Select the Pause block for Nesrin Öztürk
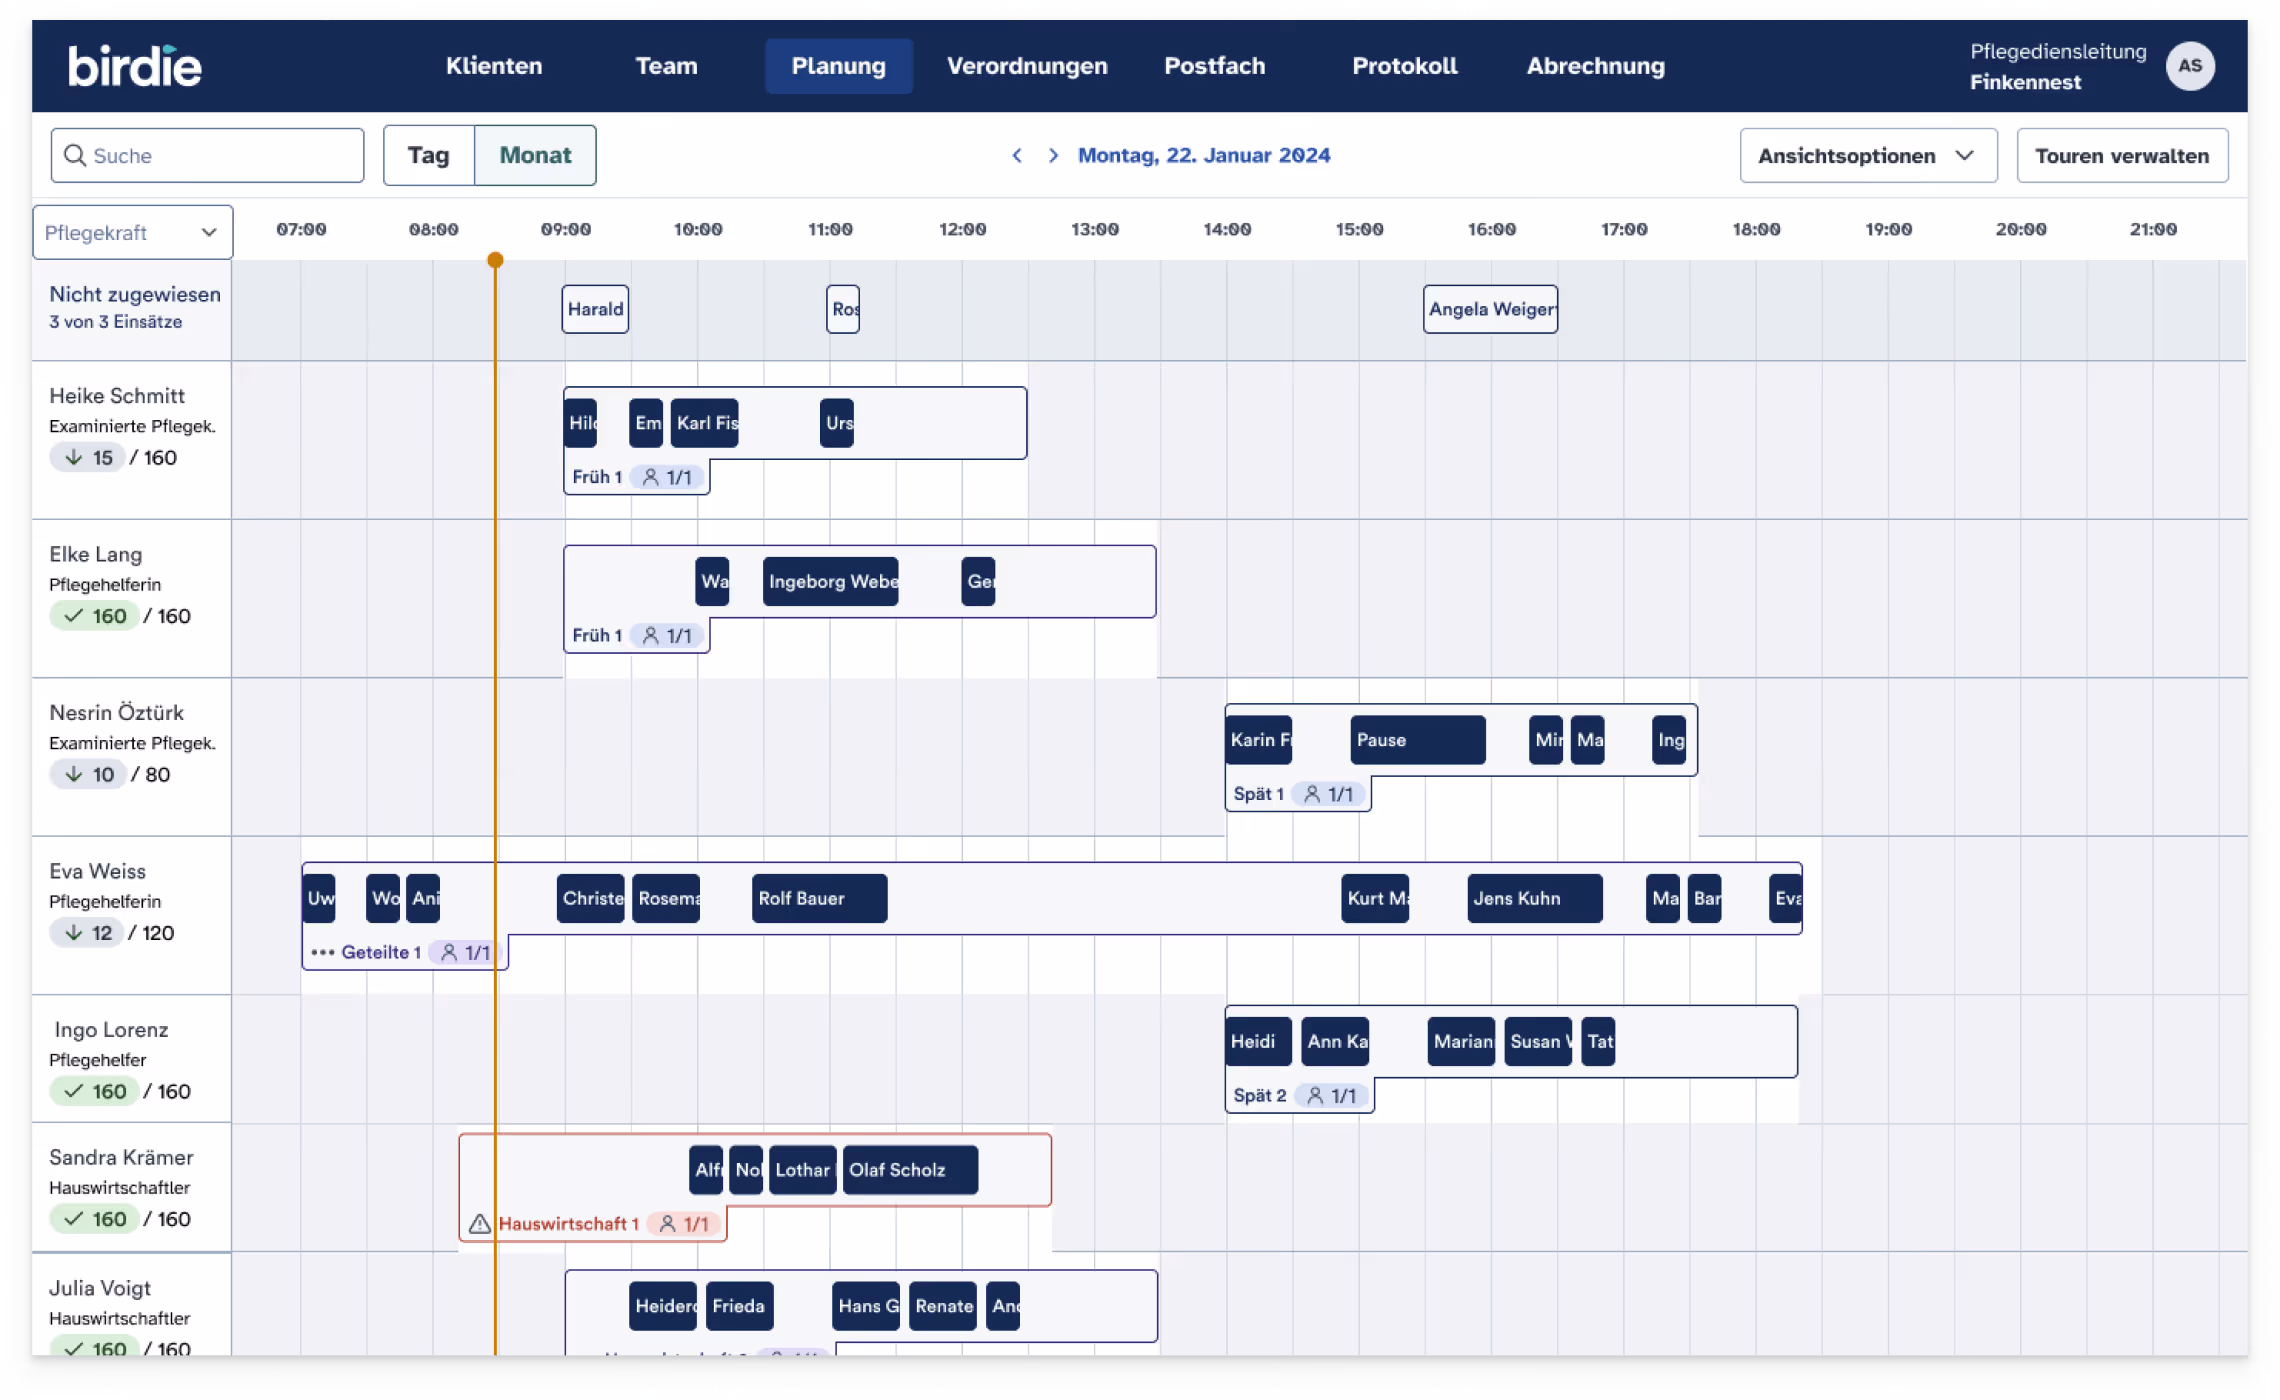This screenshot has width=2280, height=1400. tap(1417, 740)
